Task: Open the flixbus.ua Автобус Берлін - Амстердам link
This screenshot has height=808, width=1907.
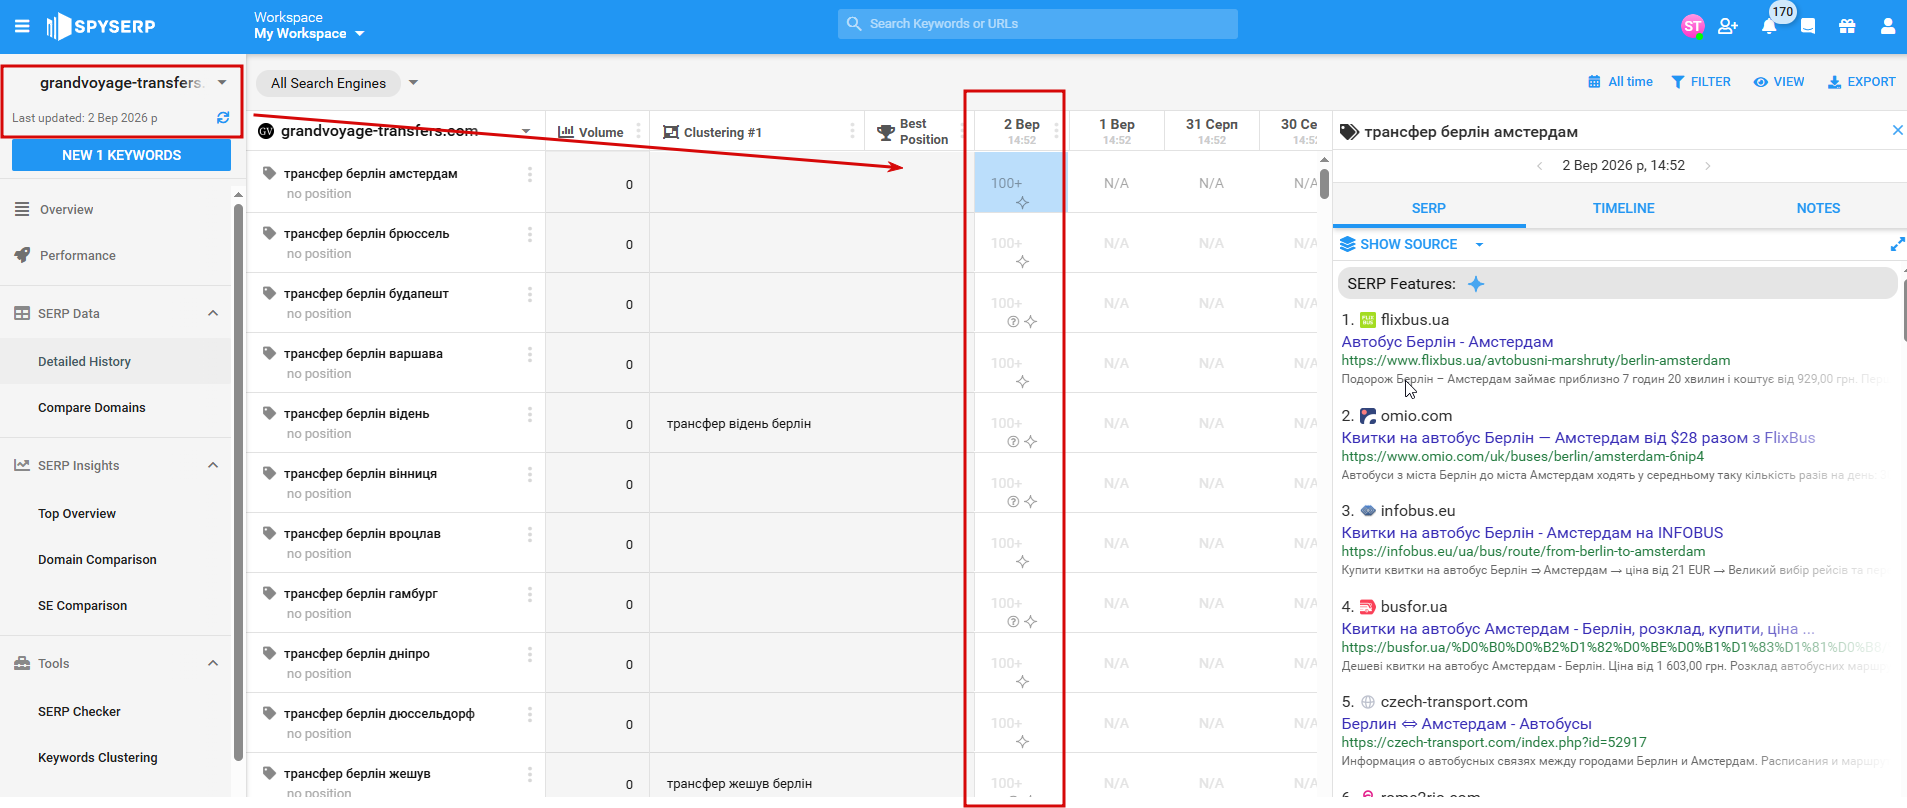Action: tap(1447, 342)
